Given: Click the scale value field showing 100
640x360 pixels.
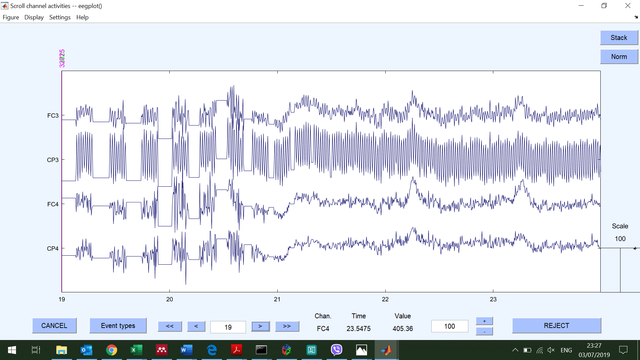Looking at the screenshot, I should click(449, 326).
